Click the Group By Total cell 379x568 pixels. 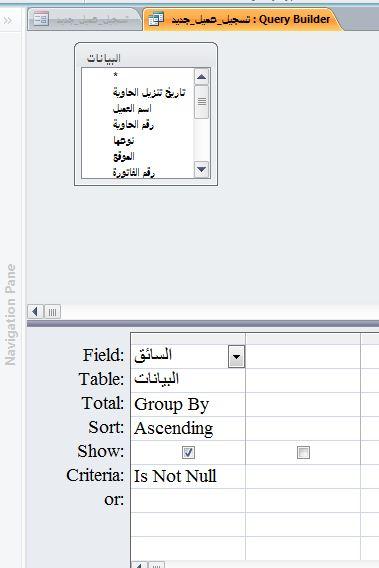pos(188,404)
